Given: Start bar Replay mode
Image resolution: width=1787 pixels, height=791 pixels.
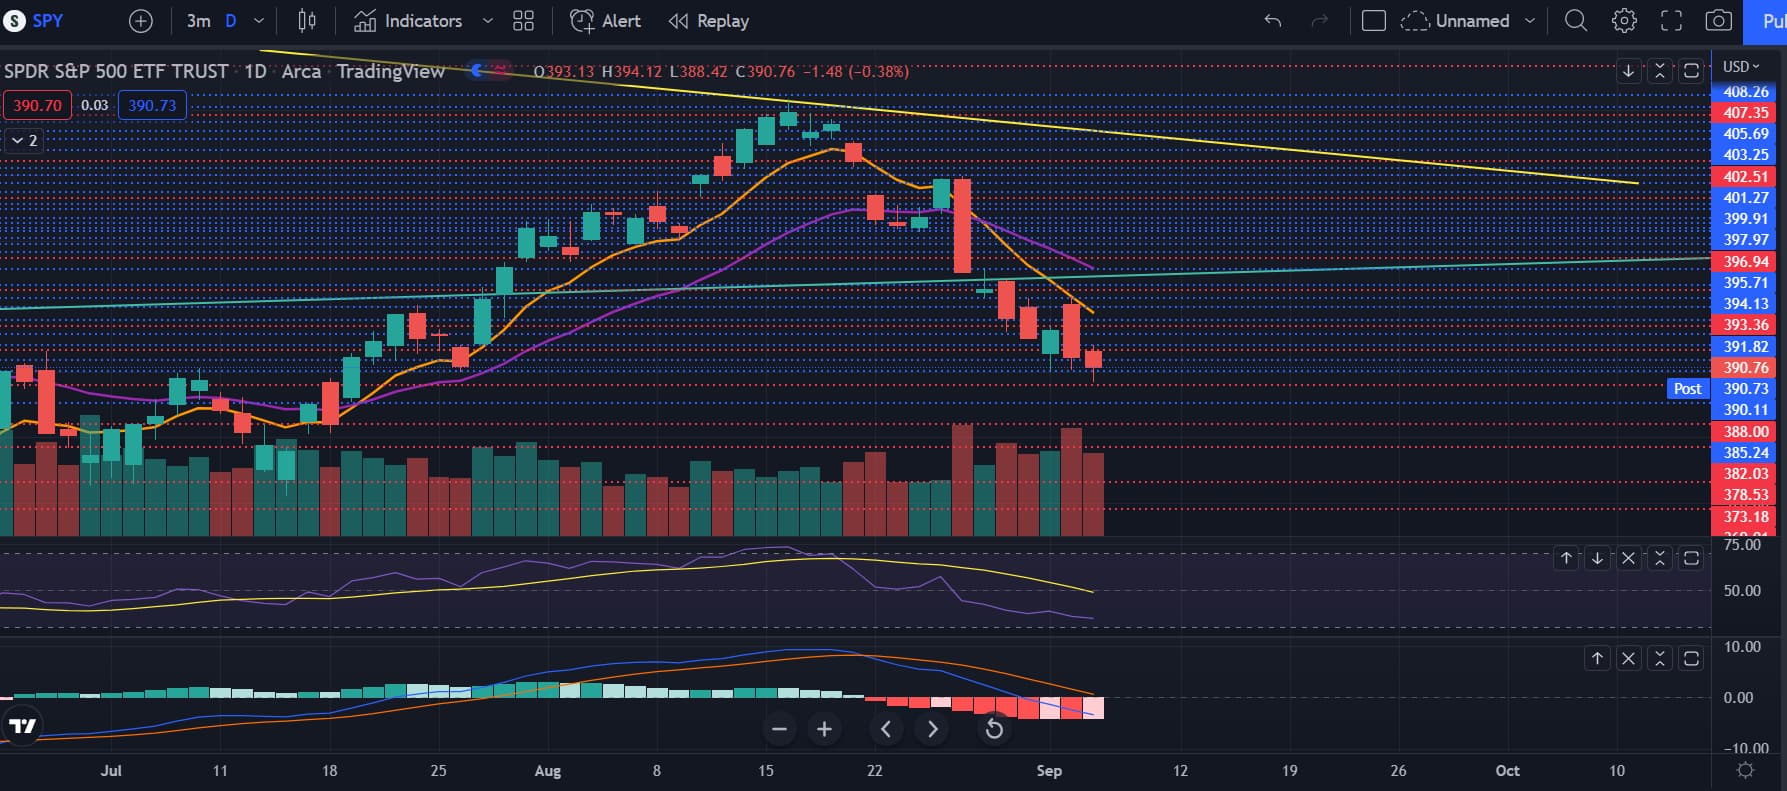Looking at the screenshot, I should 709,20.
